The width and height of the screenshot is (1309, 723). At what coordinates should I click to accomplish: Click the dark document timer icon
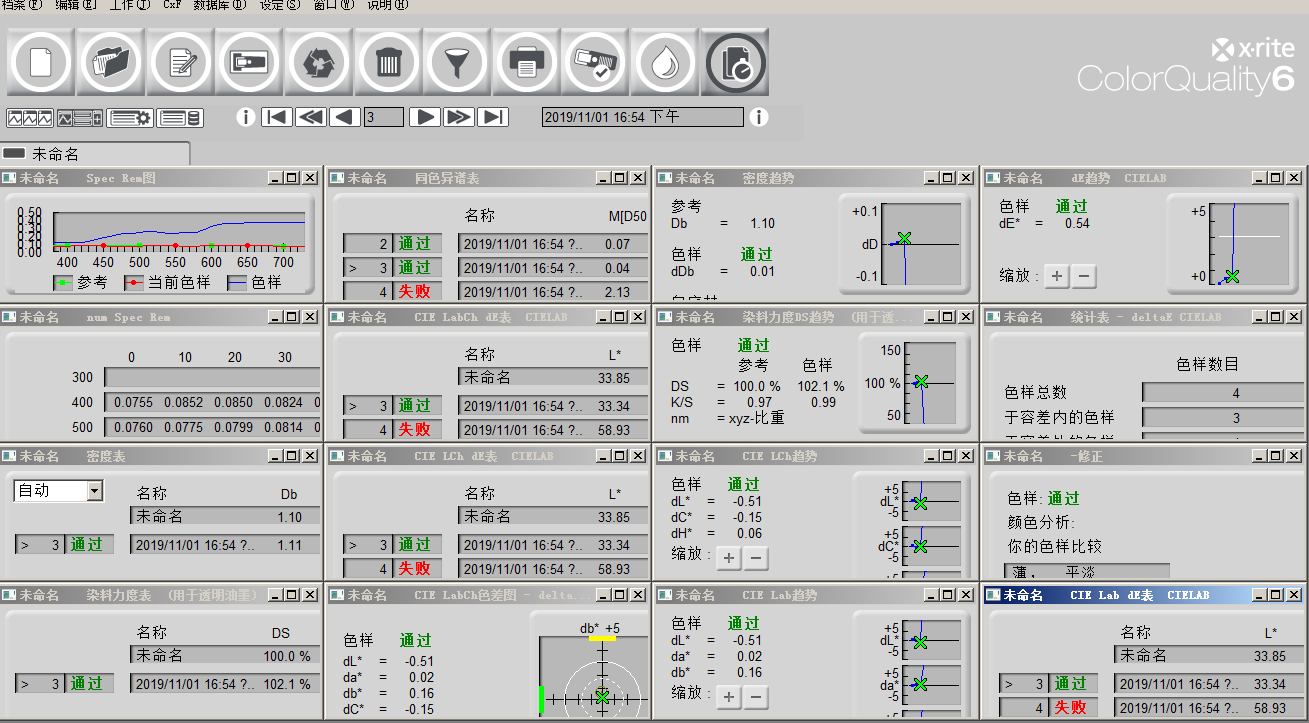click(735, 62)
